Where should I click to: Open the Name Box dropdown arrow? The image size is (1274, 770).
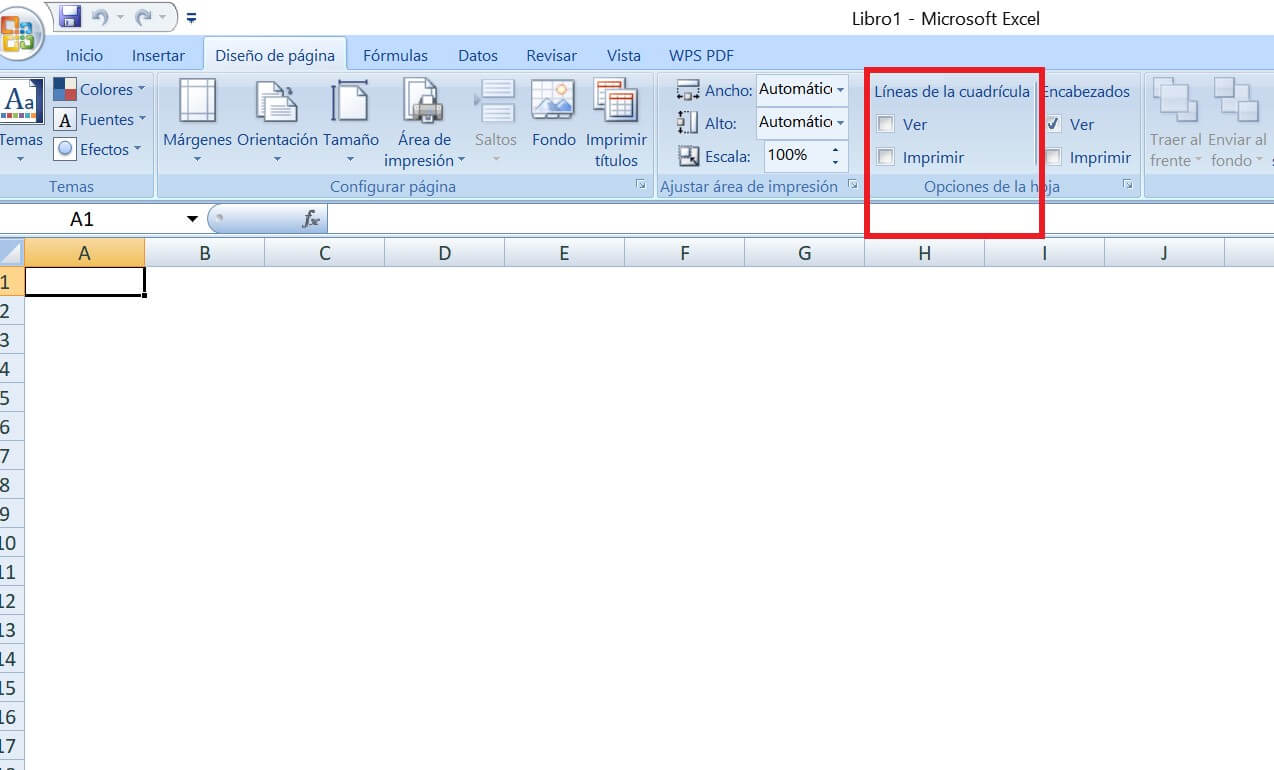click(x=192, y=219)
